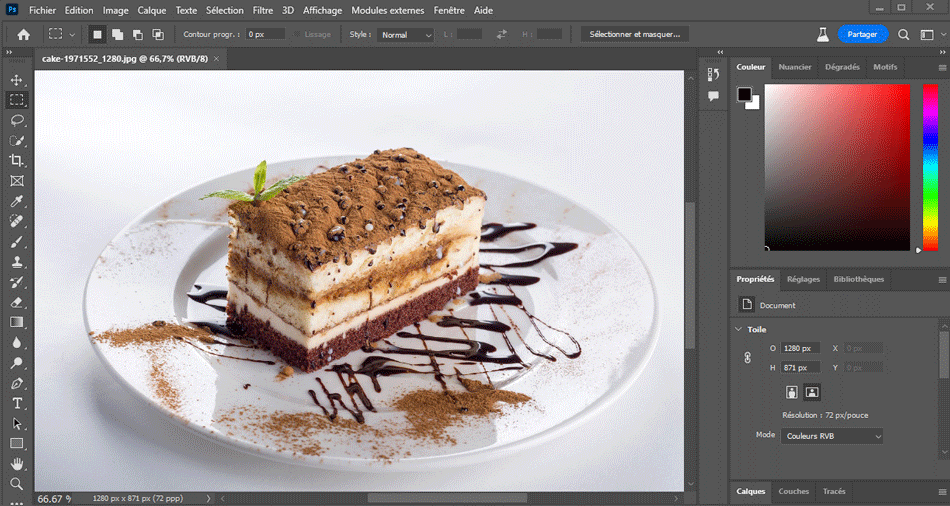Select the Crop tool

[17, 161]
